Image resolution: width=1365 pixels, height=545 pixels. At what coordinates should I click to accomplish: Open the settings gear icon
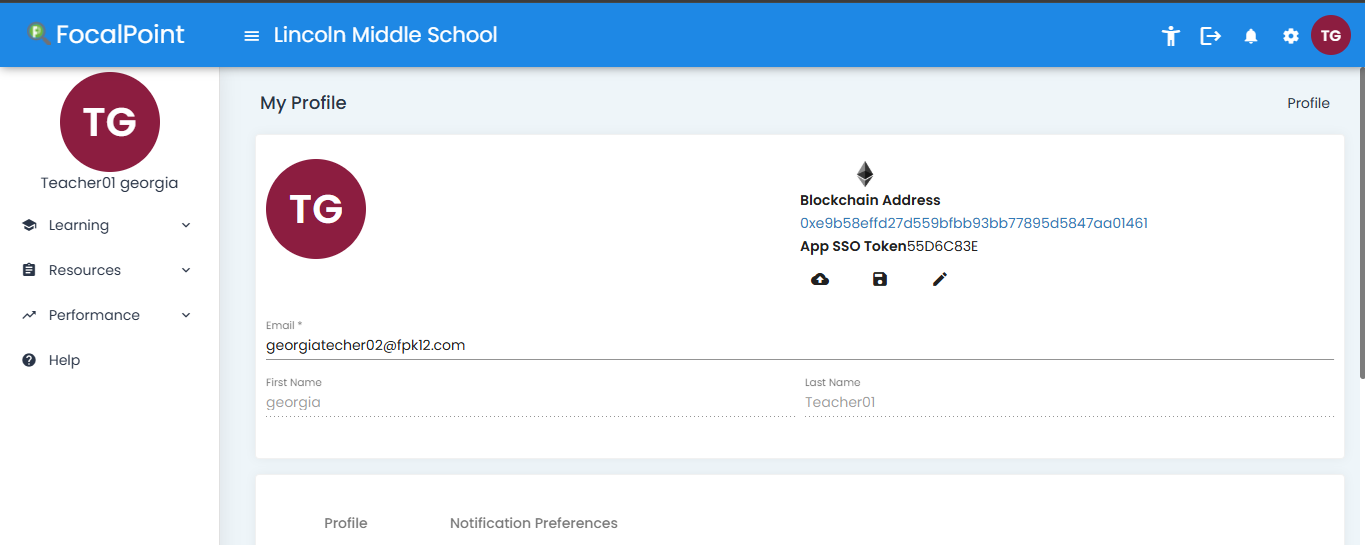[x=1291, y=36]
